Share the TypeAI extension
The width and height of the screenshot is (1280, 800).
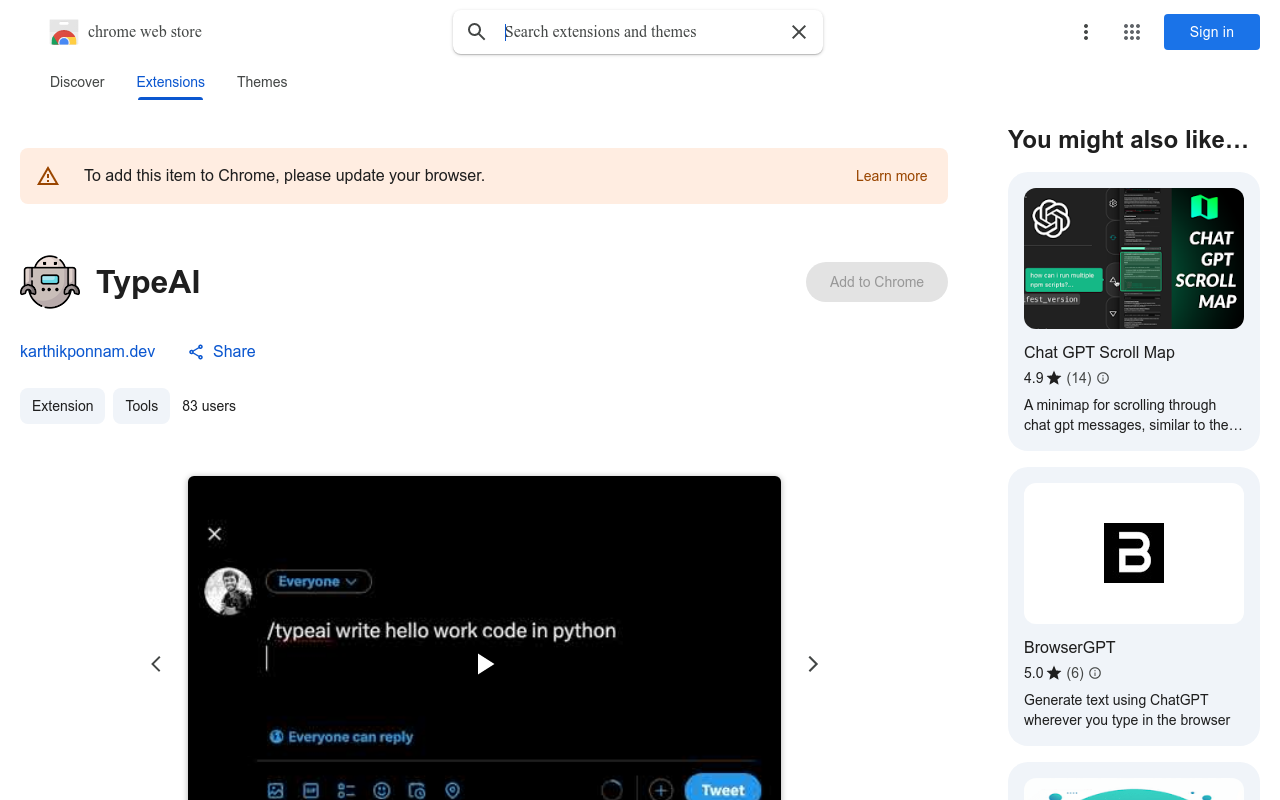point(222,351)
